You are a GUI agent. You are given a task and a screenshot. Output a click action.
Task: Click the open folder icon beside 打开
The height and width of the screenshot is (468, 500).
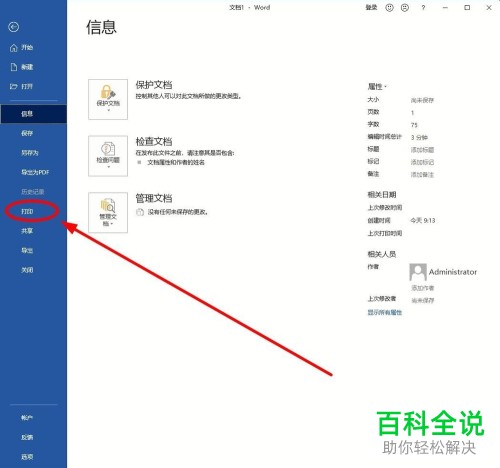[x=14, y=87]
